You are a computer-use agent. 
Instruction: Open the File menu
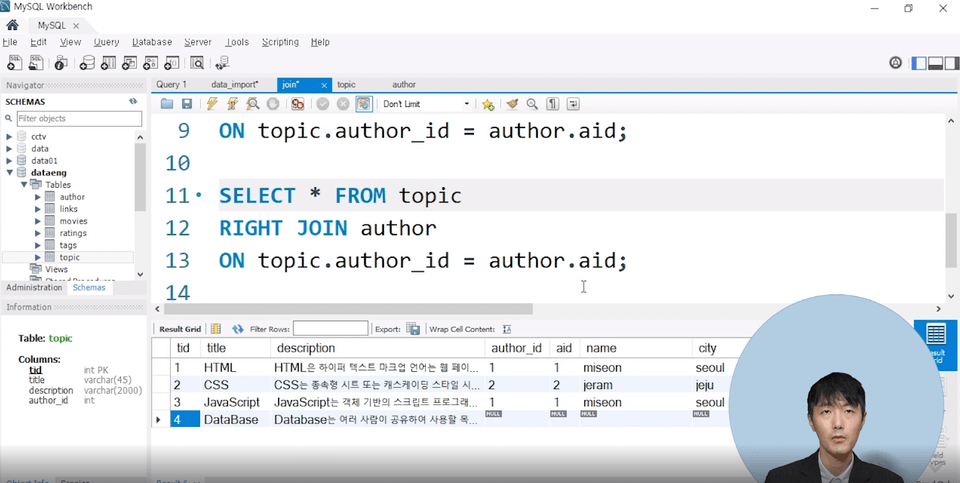(10, 42)
